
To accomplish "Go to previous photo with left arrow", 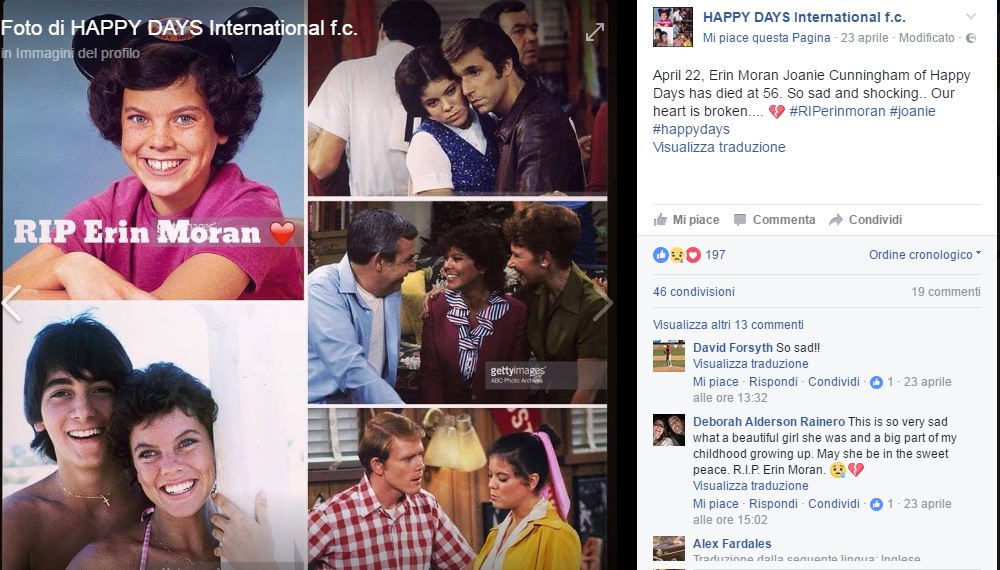I will click(12, 303).
